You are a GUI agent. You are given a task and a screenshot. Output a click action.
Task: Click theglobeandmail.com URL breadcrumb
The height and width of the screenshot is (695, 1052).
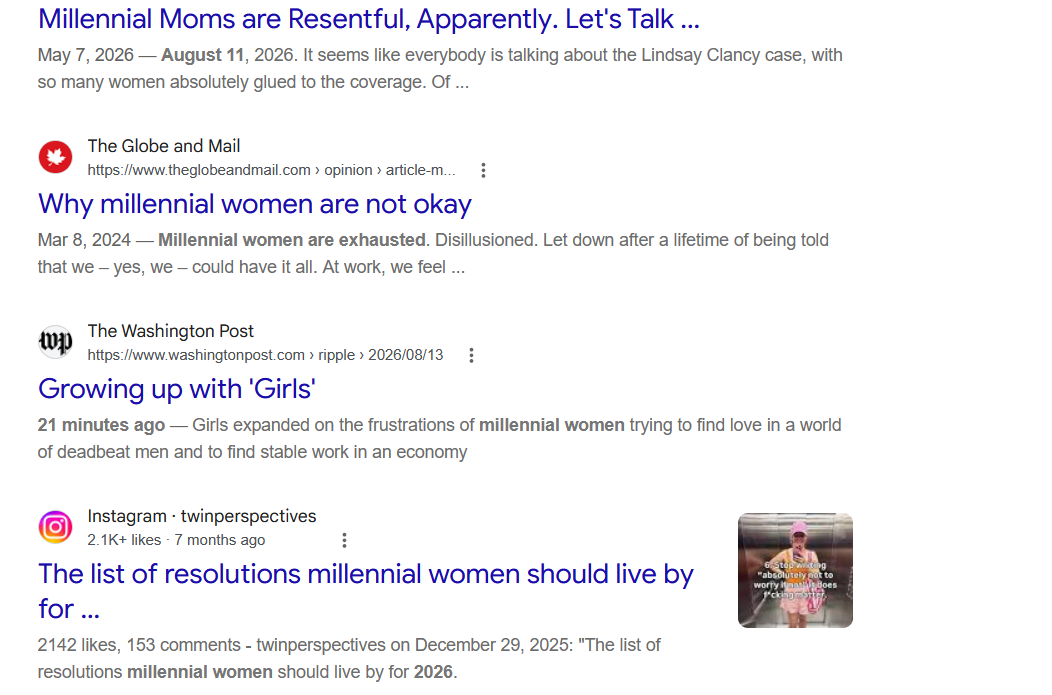tap(271, 170)
